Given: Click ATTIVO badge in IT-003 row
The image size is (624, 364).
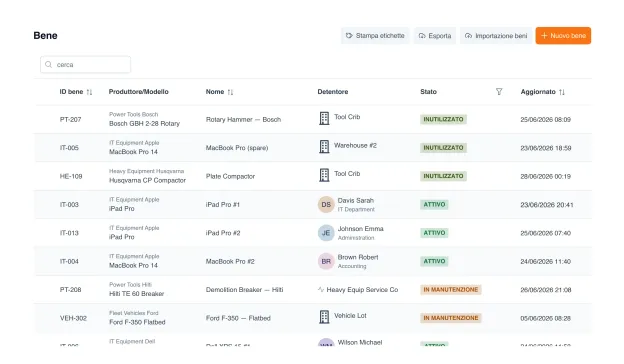Looking at the screenshot, I should [x=434, y=205].
